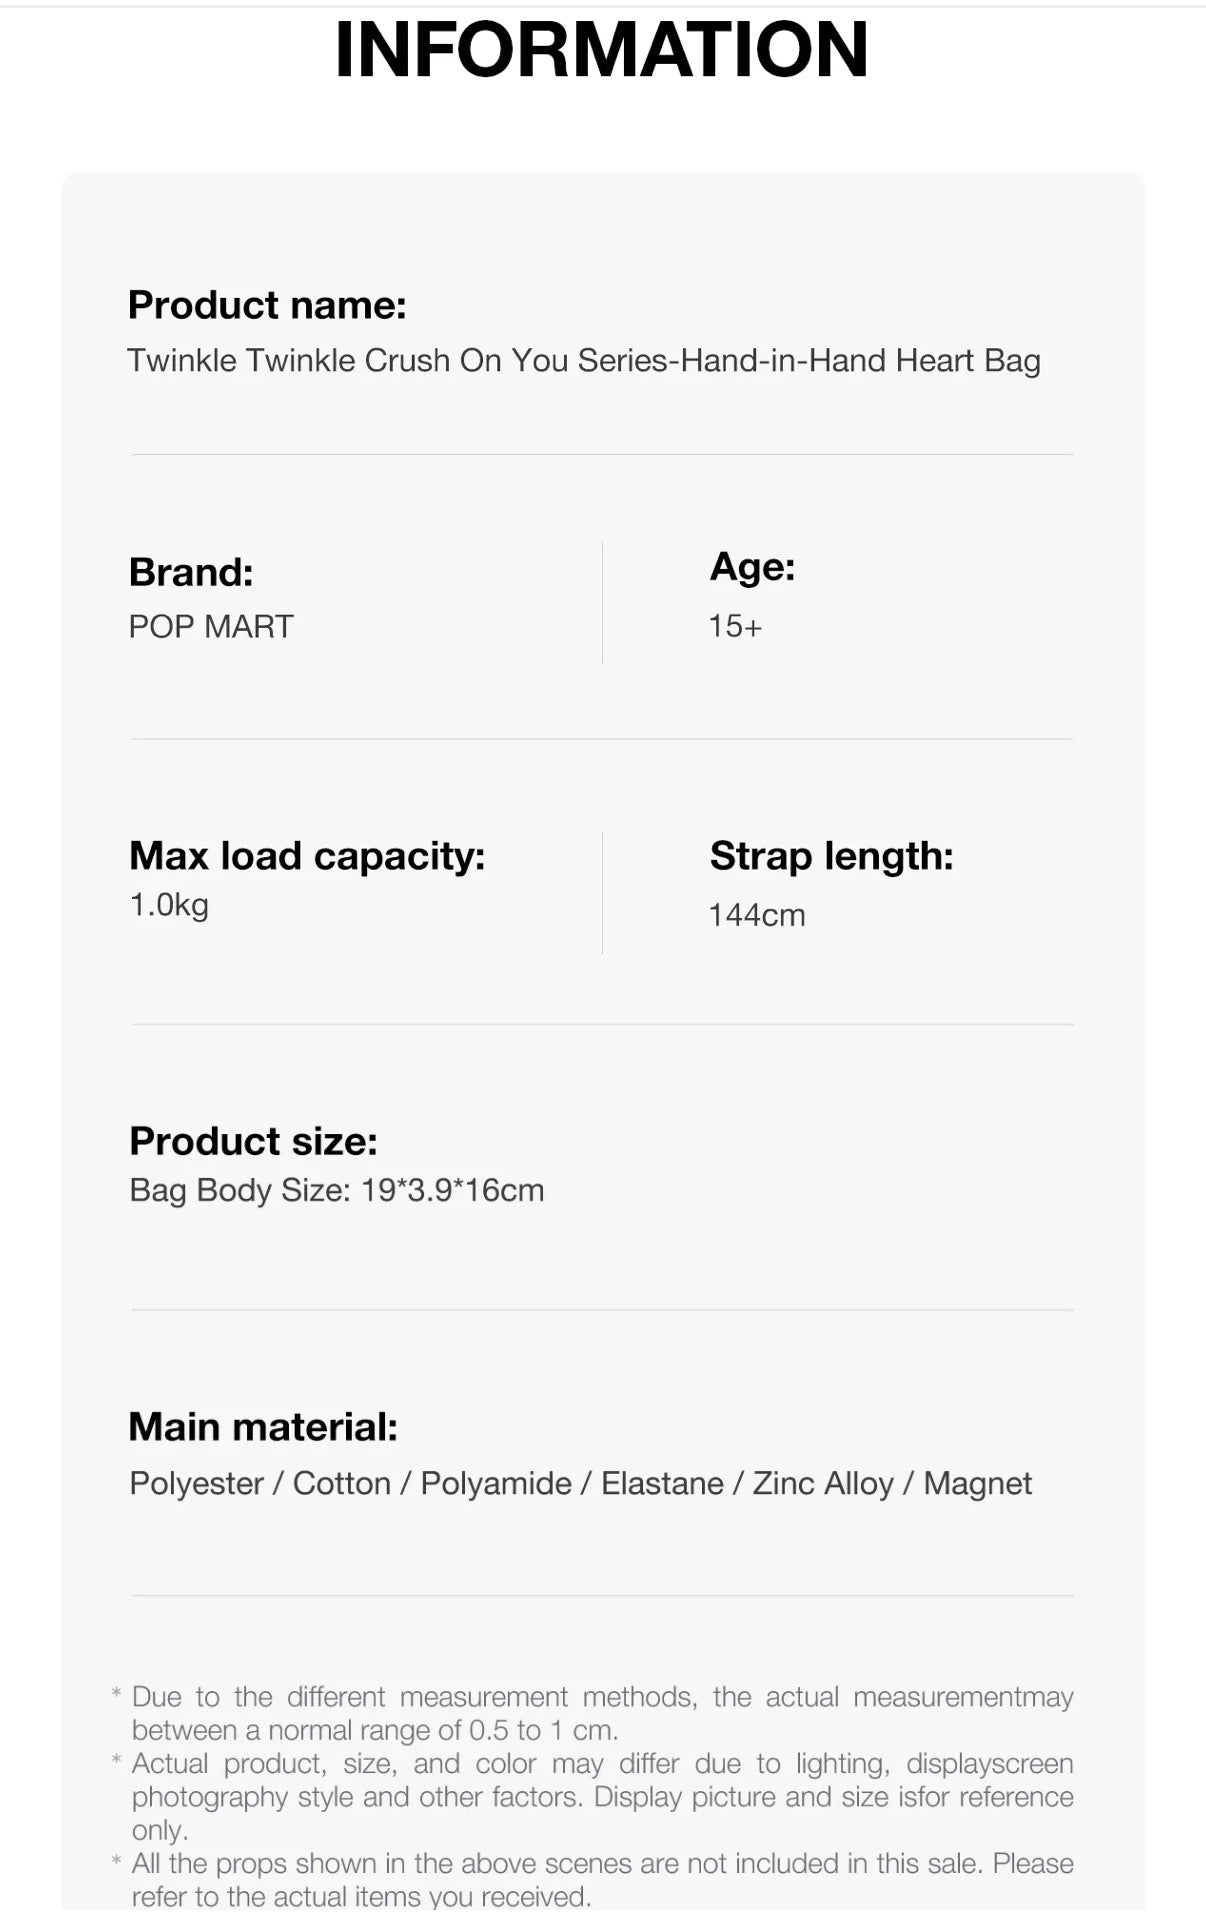
Task: Select the 1.0kg load value
Action: [169, 905]
